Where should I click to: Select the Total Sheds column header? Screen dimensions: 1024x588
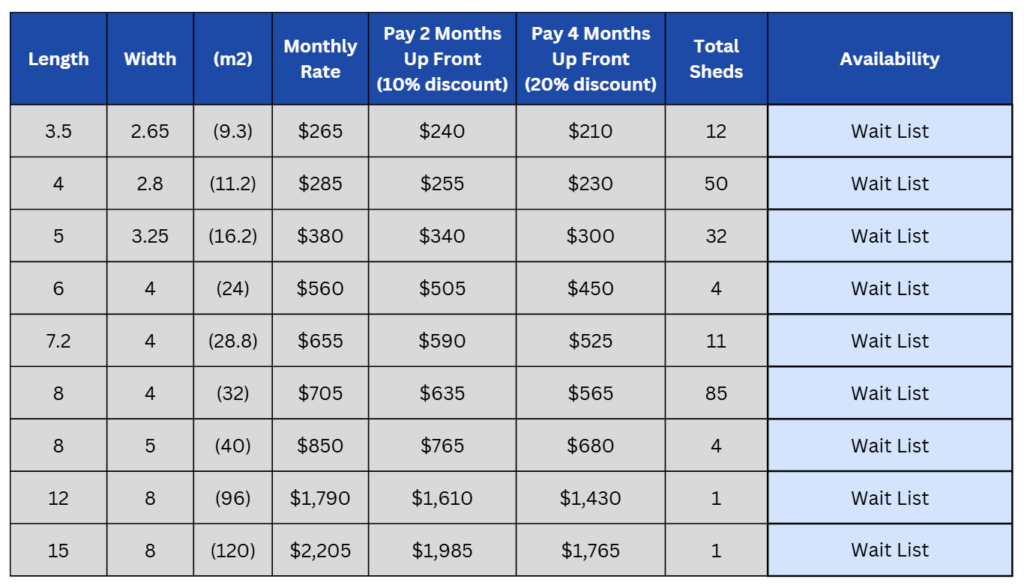point(716,59)
